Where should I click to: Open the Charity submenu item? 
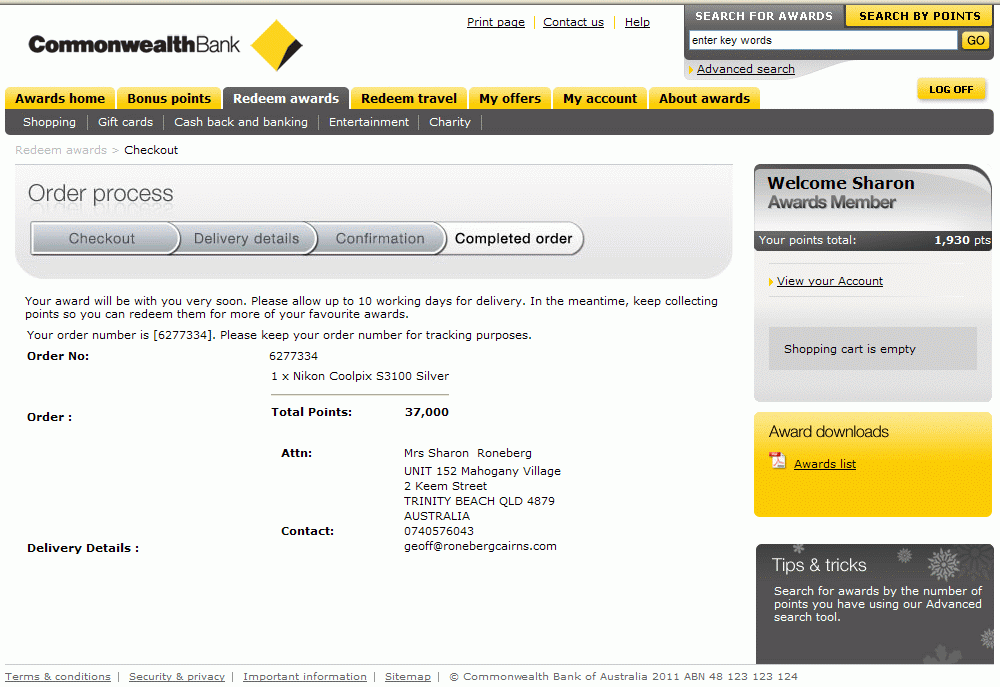coord(450,122)
